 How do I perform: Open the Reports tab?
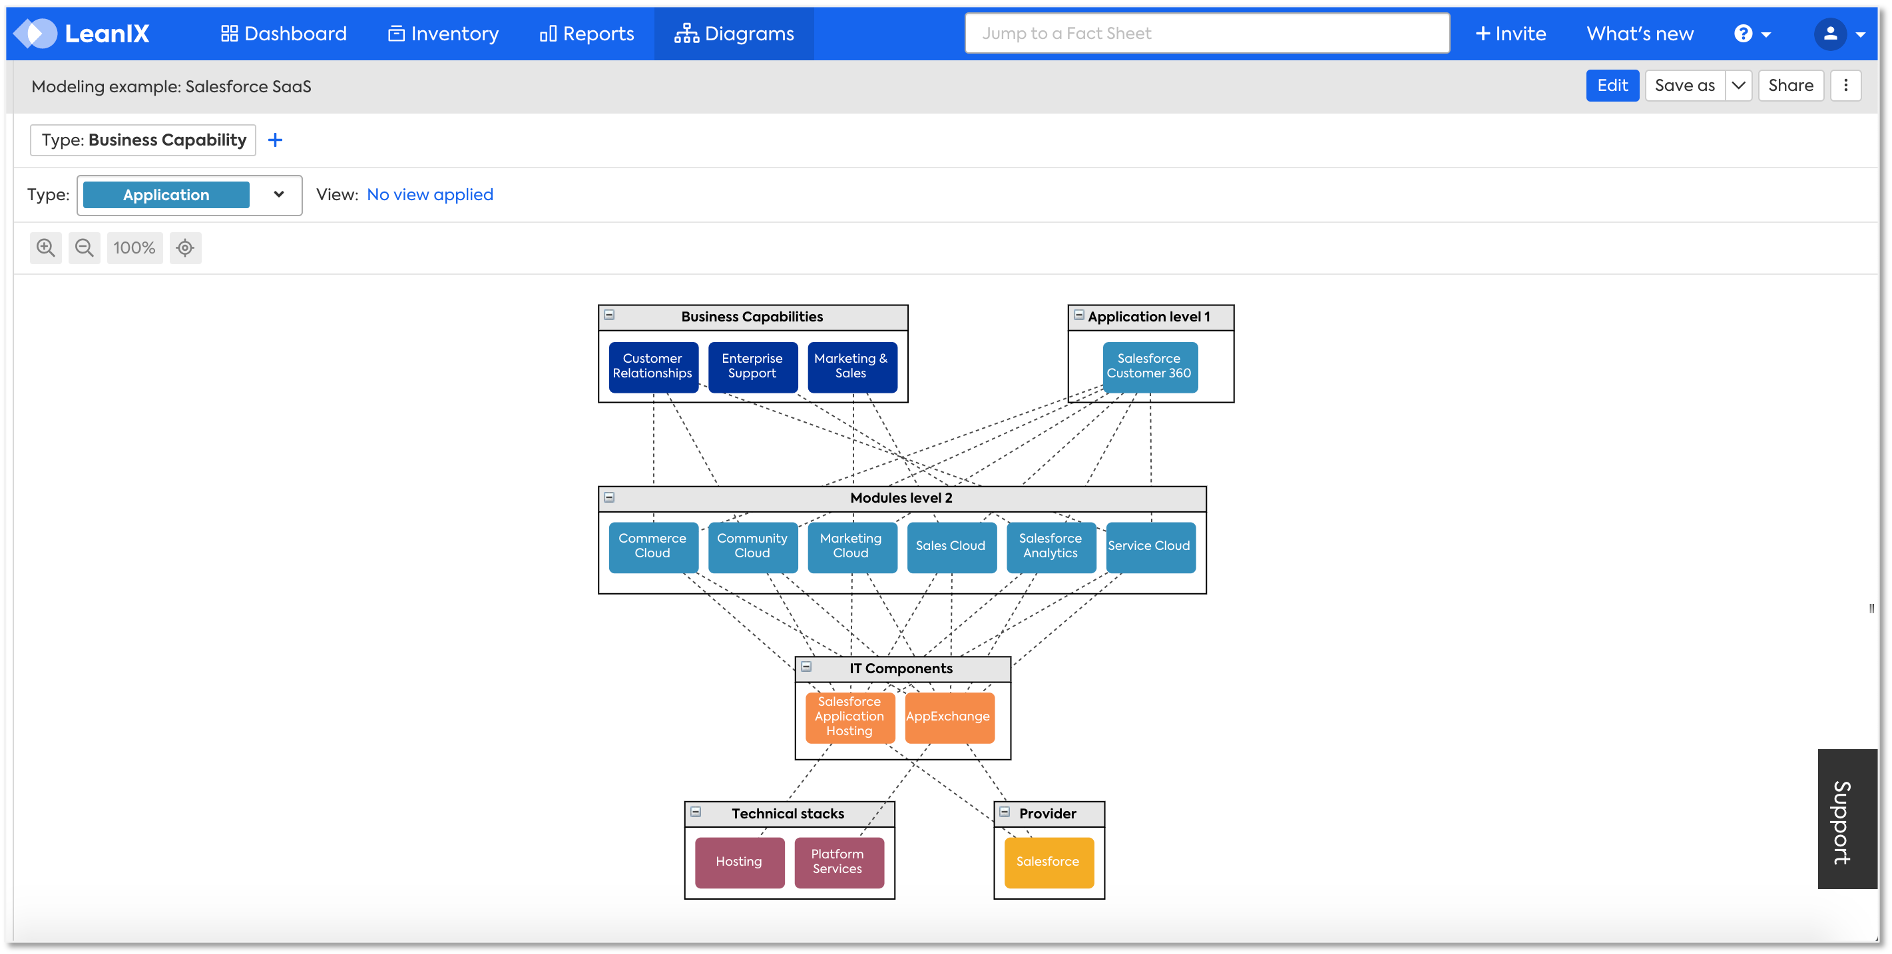pyautogui.click(x=587, y=34)
